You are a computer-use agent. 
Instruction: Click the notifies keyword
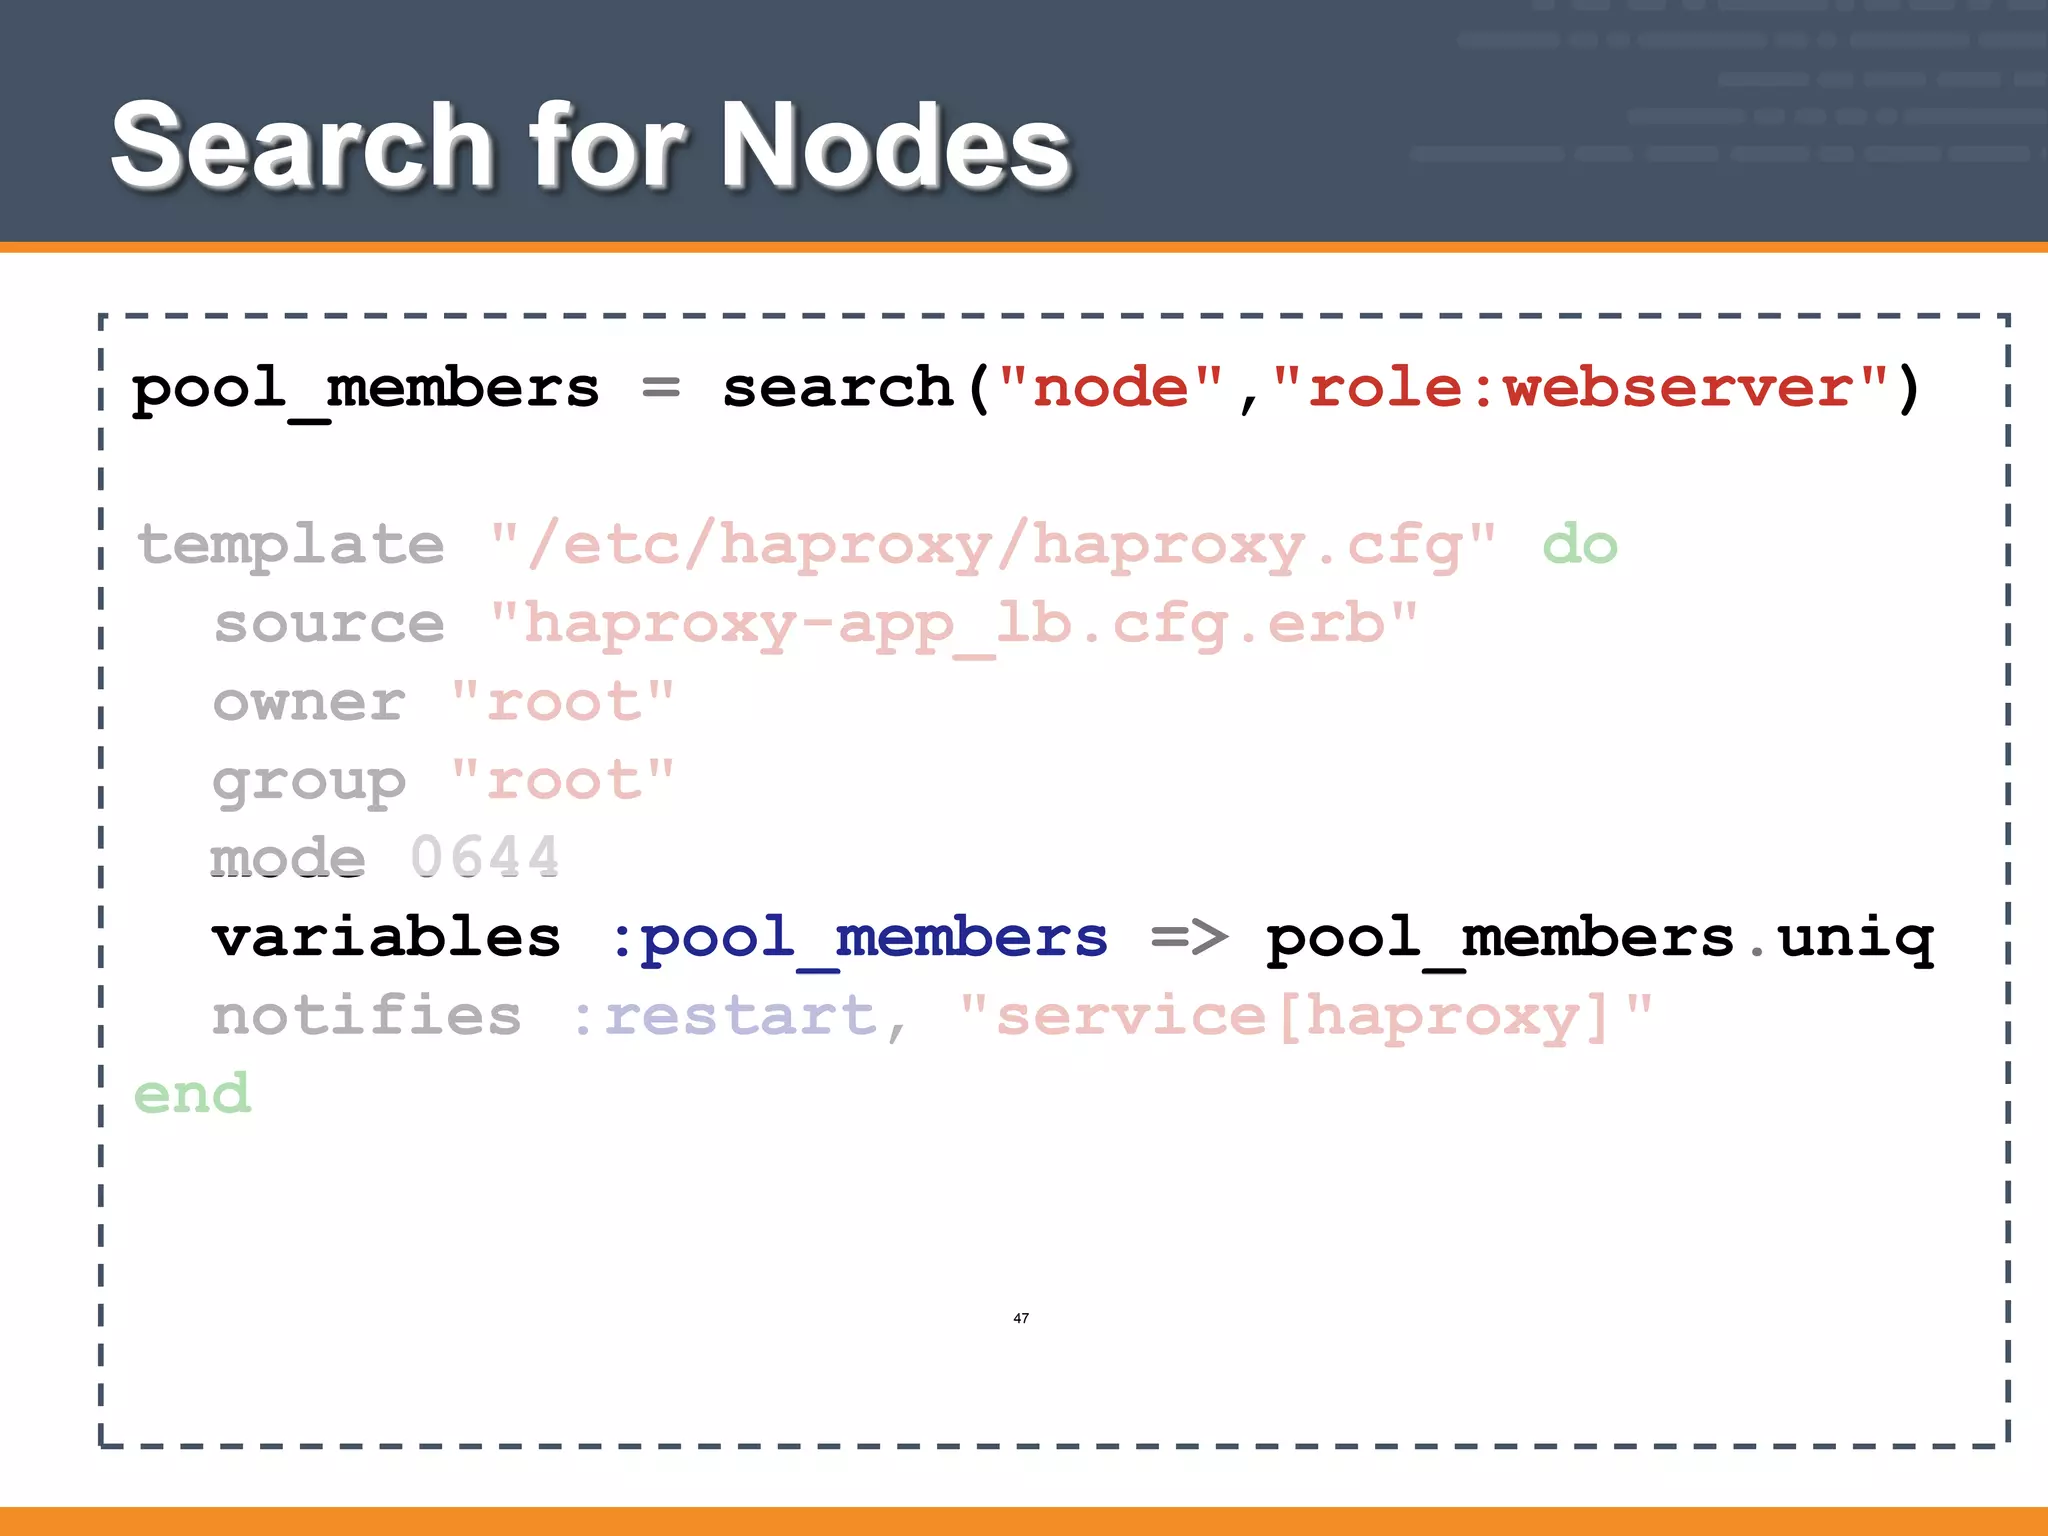(x=367, y=1014)
